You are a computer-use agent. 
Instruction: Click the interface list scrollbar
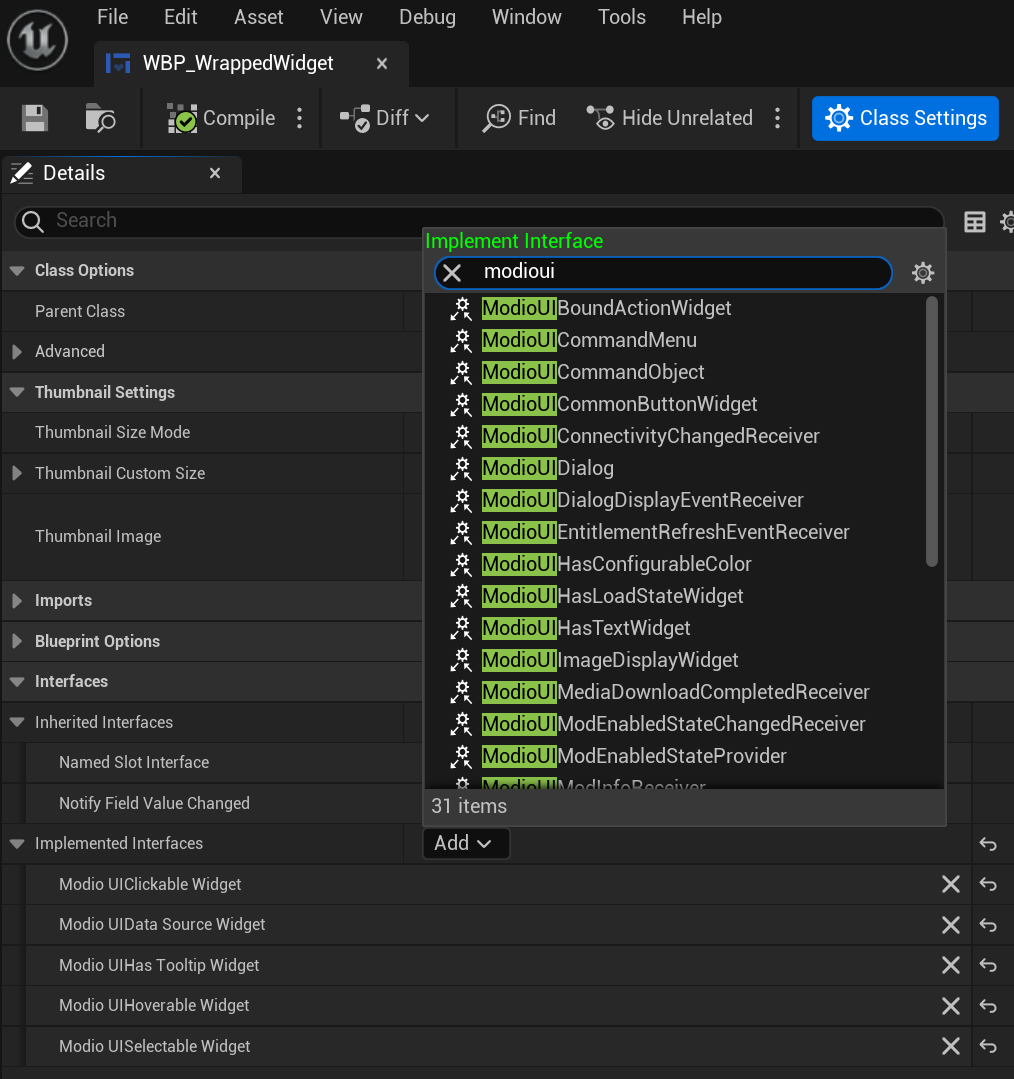click(932, 431)
